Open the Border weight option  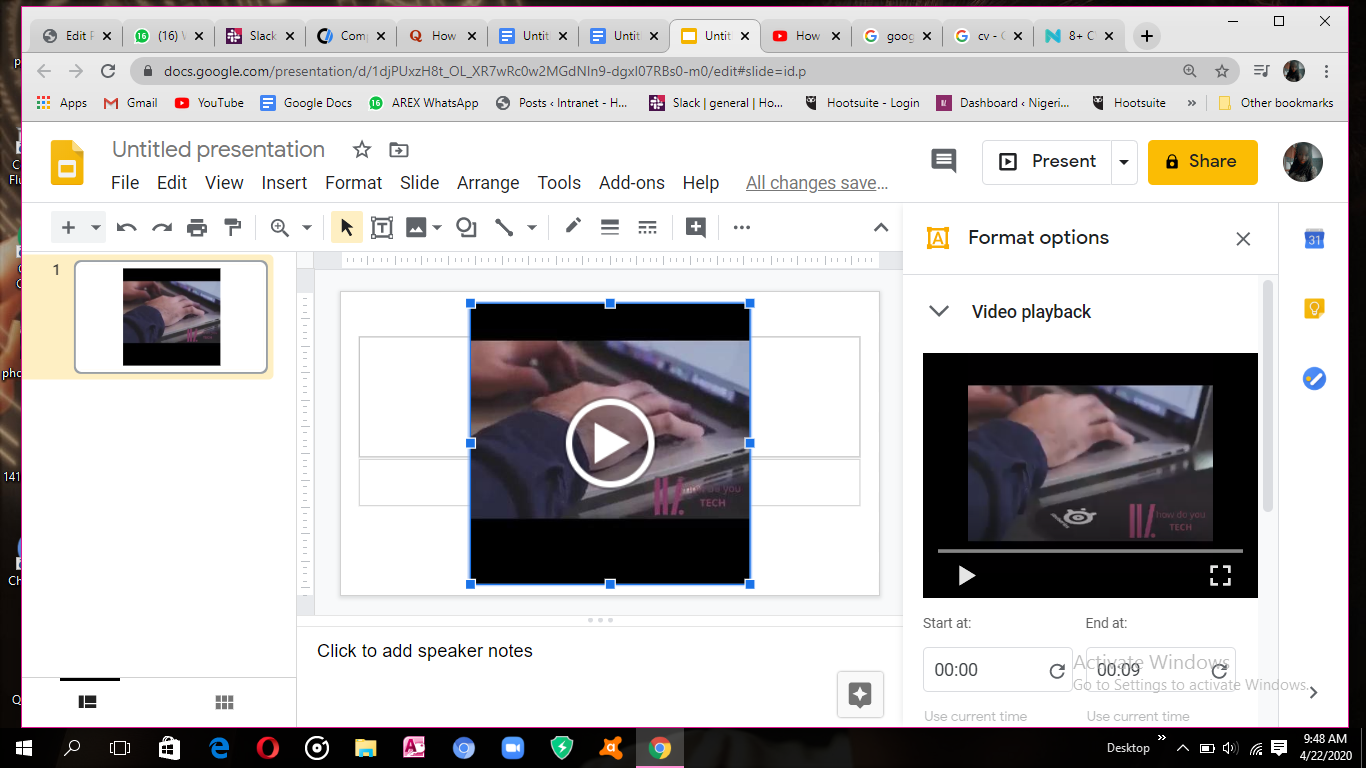click(x=610, y=228)
